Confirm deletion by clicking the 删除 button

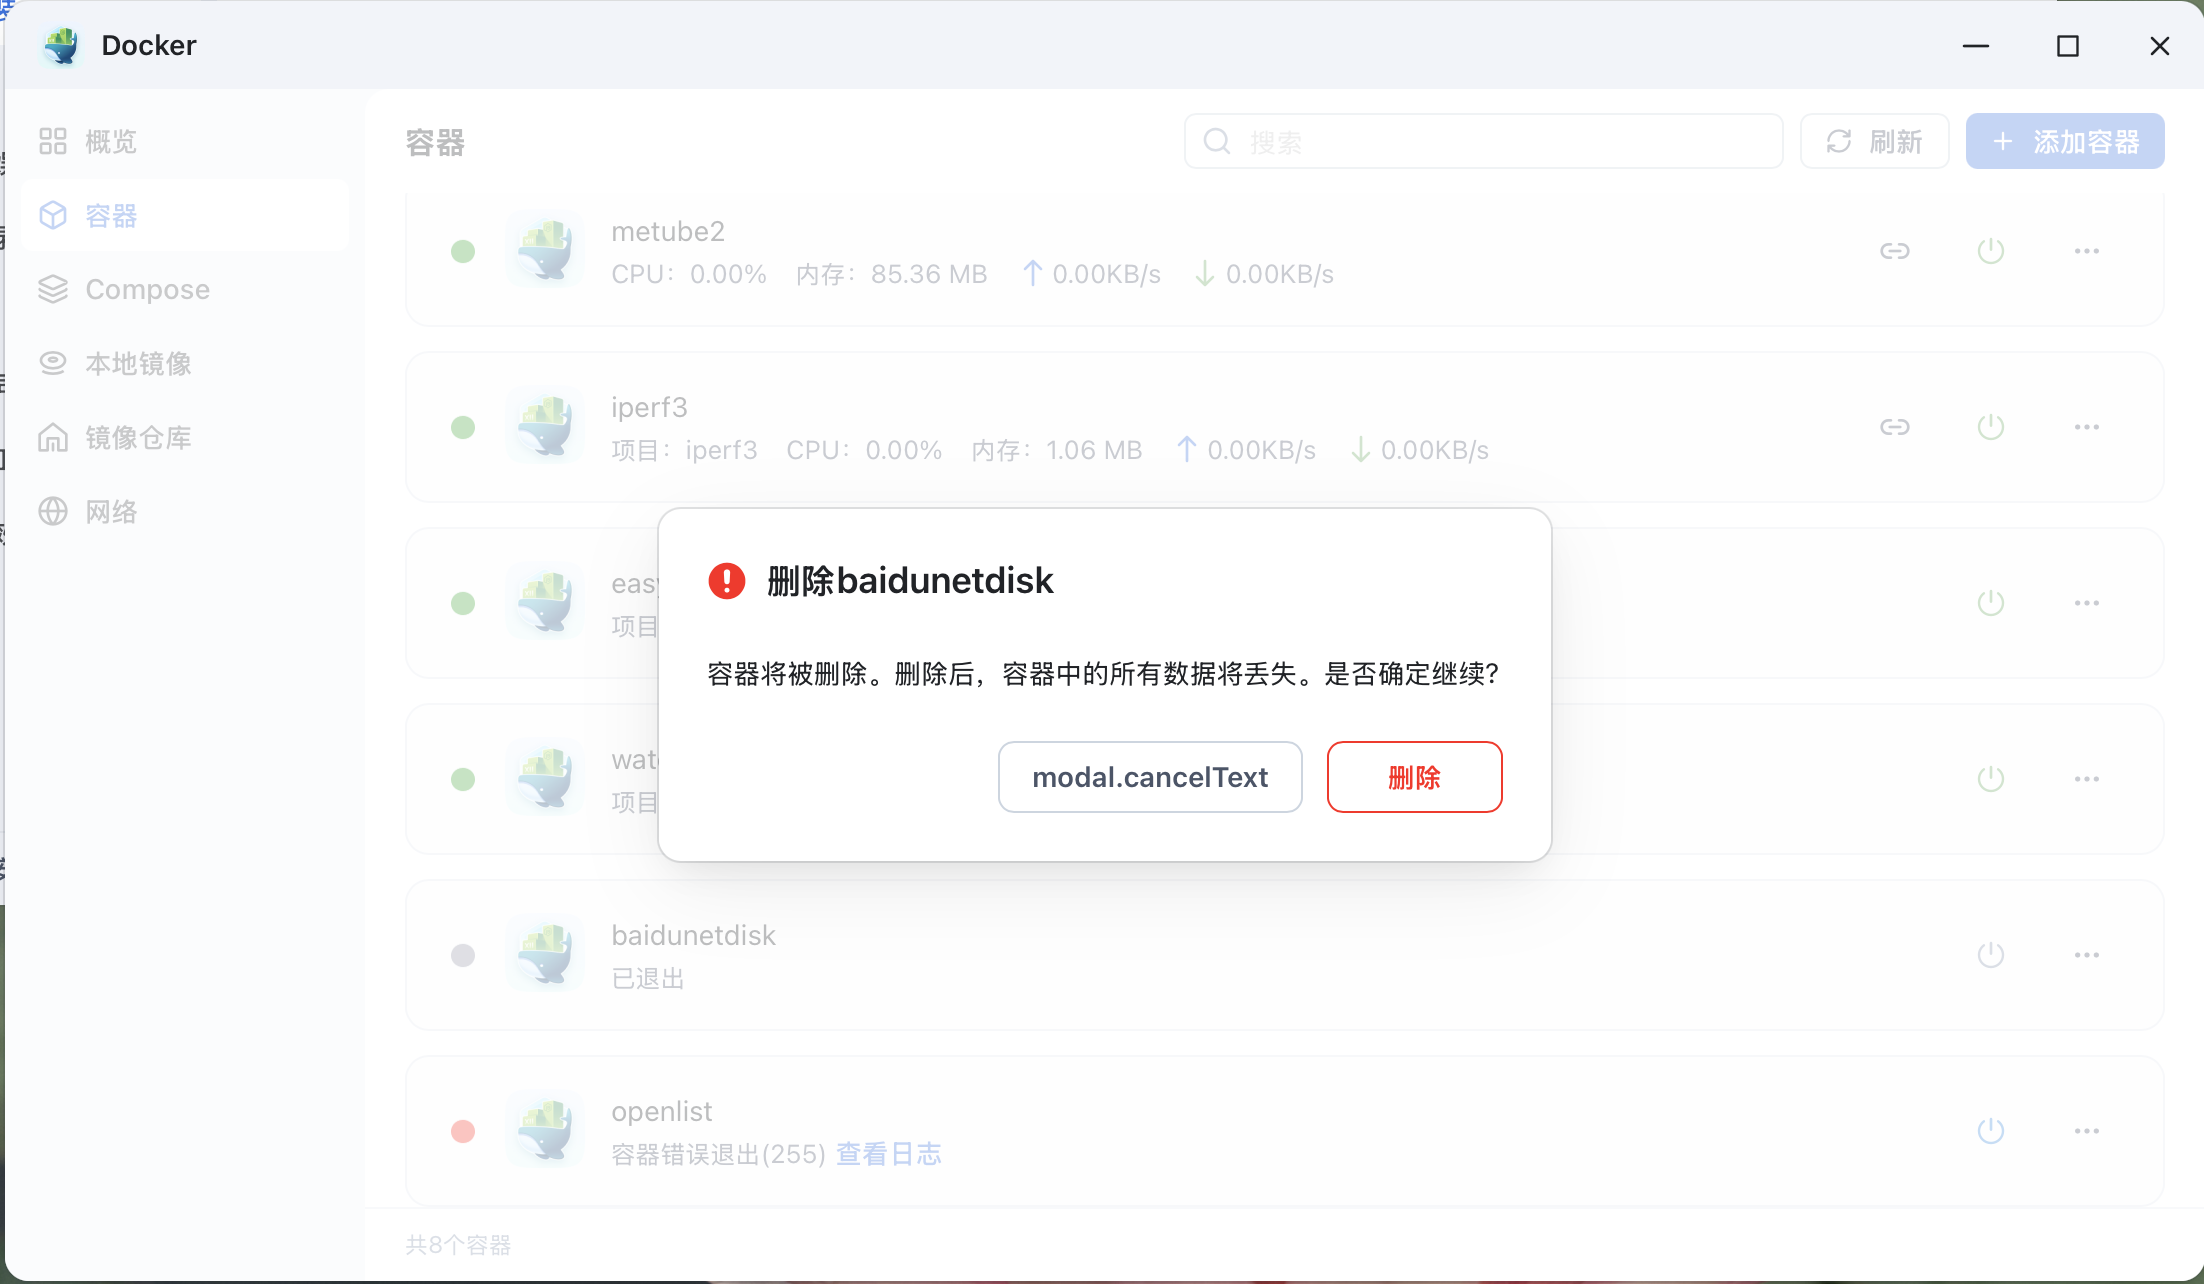[1414, 777]
